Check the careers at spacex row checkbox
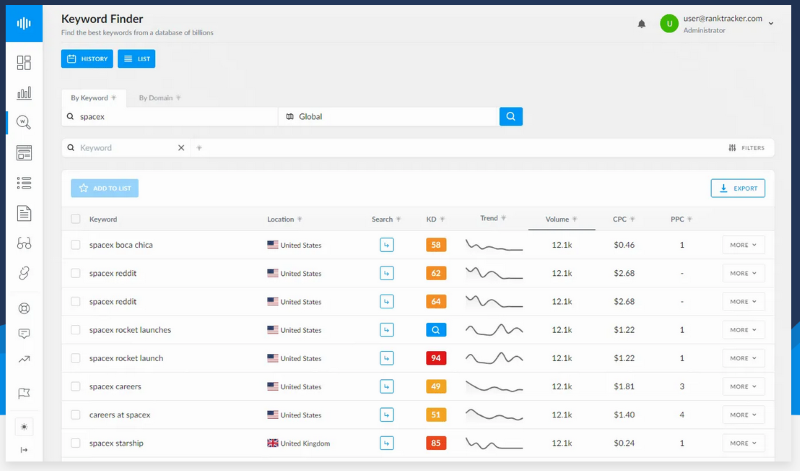This screenshot has height=471, width=800. 76,415
